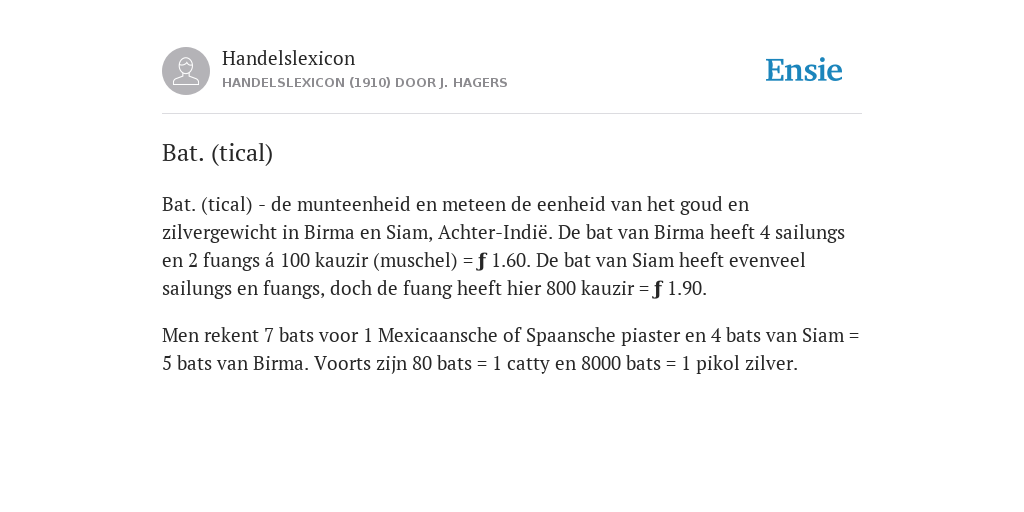Click the paragraph starting 'Men rekent 7 bats'
The image size is (1024, 512).
tap(511, 349)
